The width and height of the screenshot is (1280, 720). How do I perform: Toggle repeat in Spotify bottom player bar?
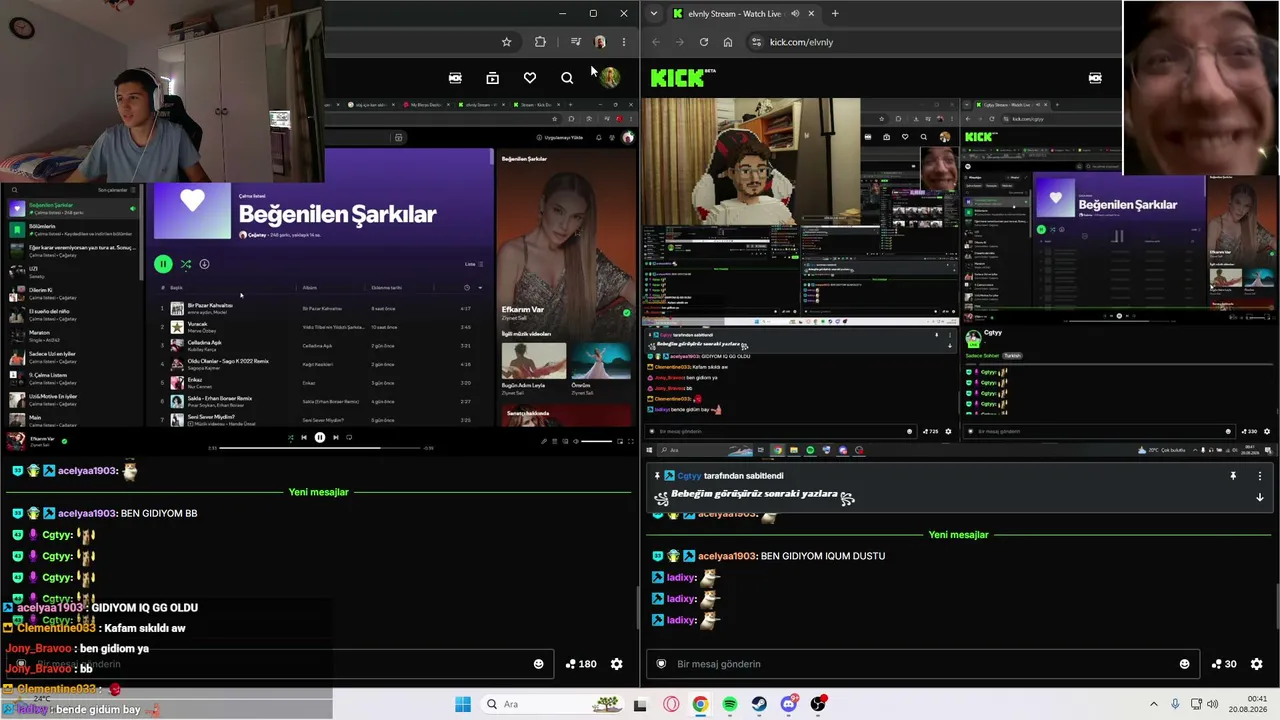point(349,437)
